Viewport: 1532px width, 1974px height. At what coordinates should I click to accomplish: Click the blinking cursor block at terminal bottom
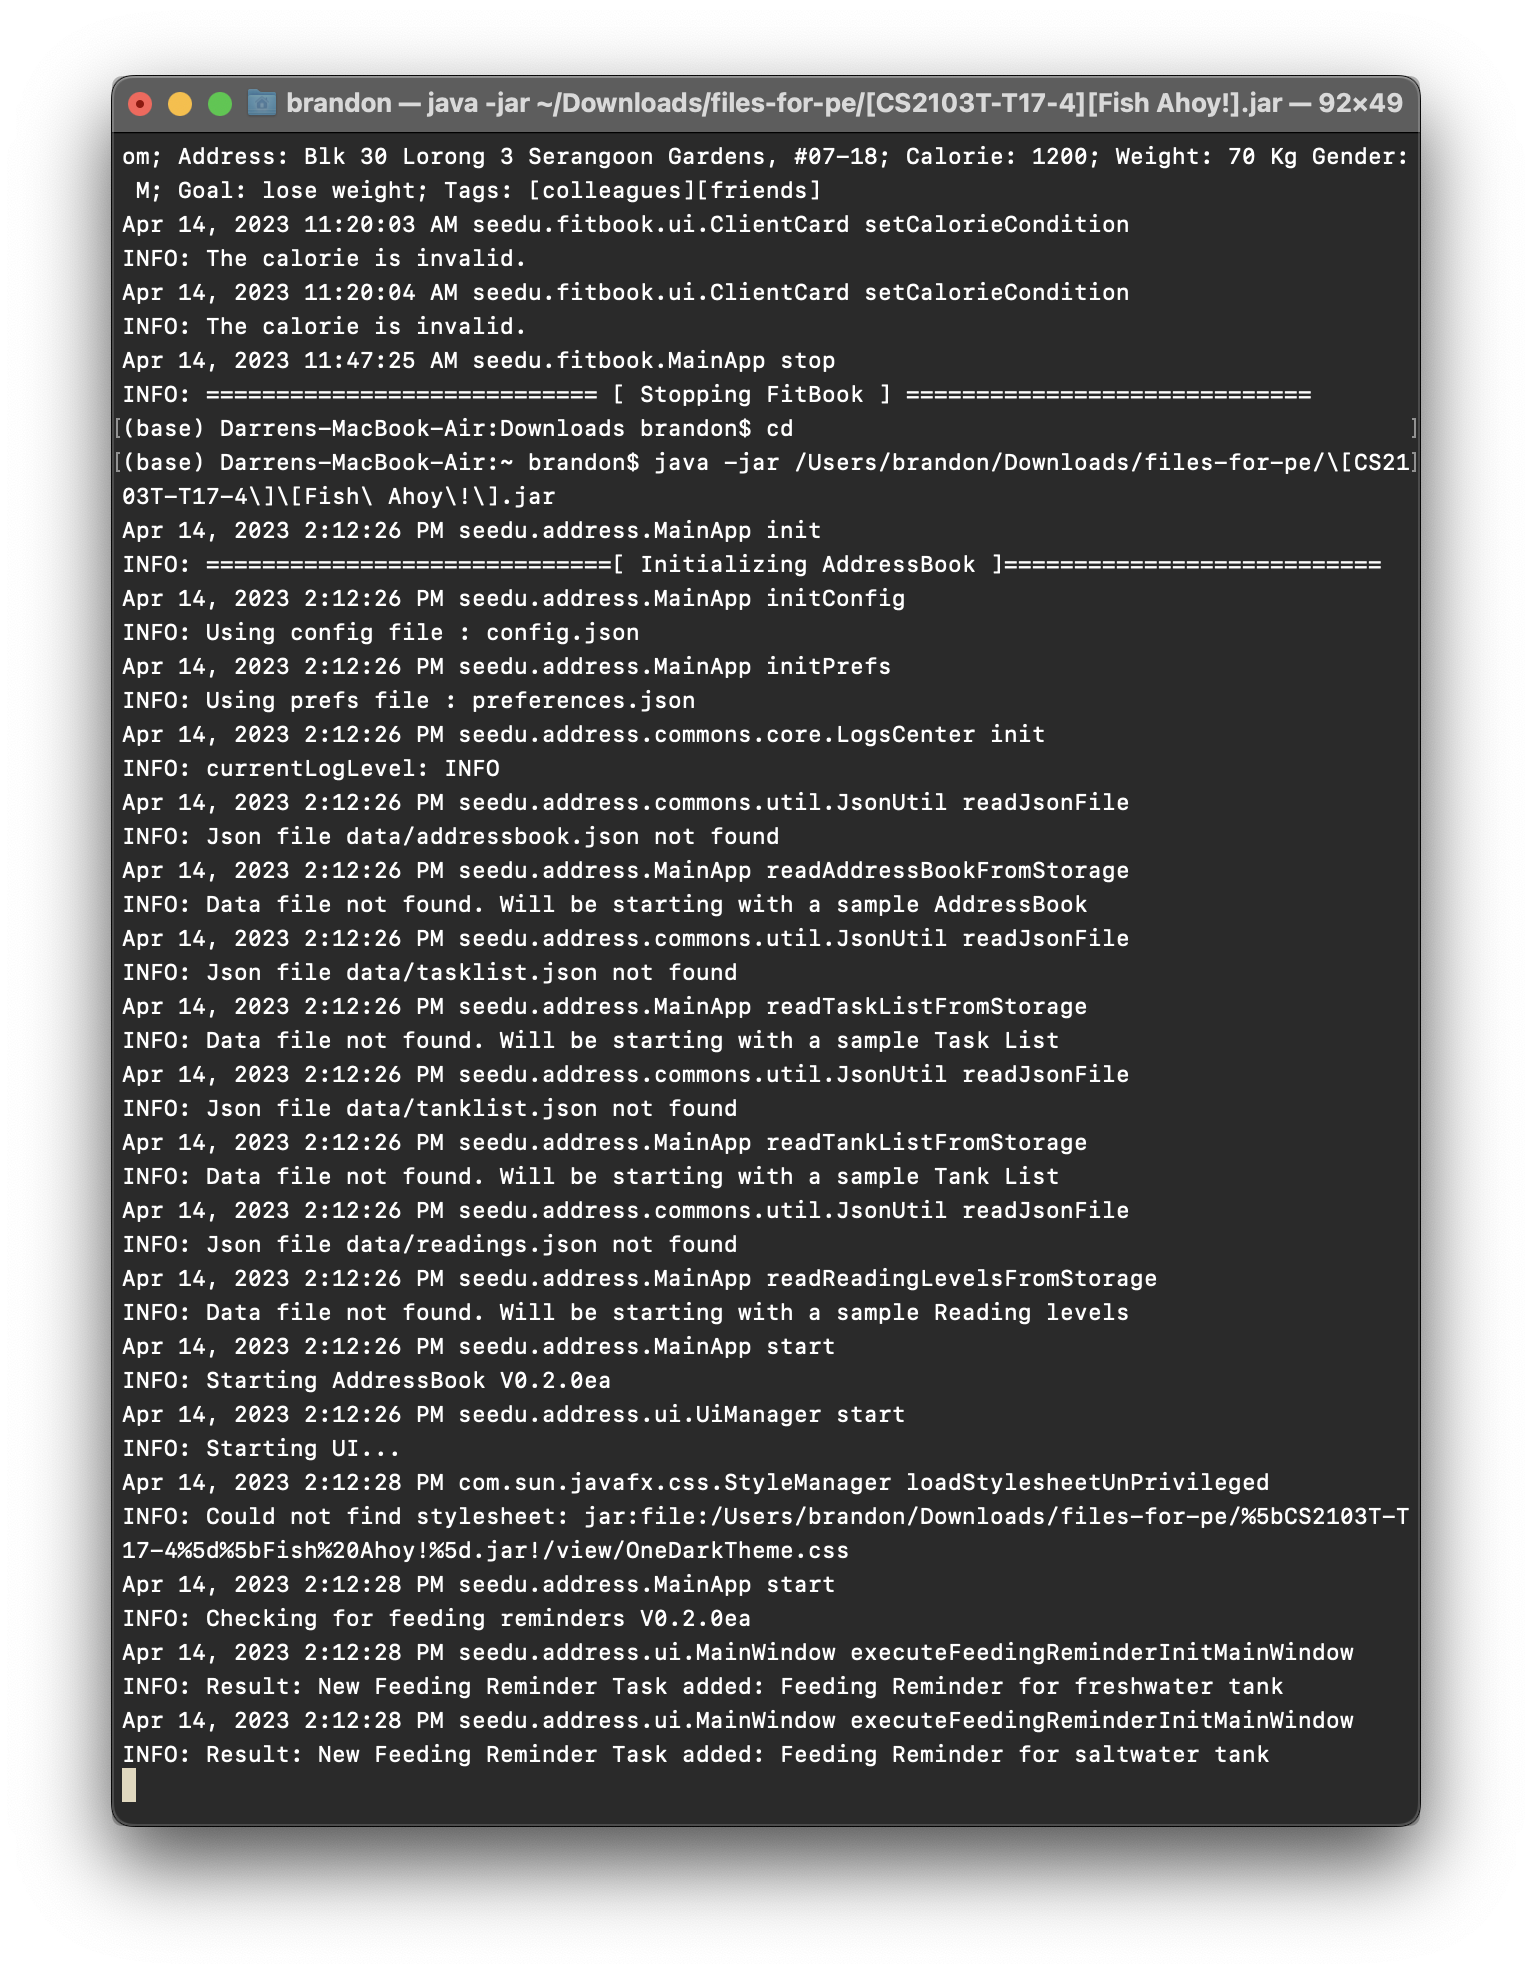tap(129, 1785)
